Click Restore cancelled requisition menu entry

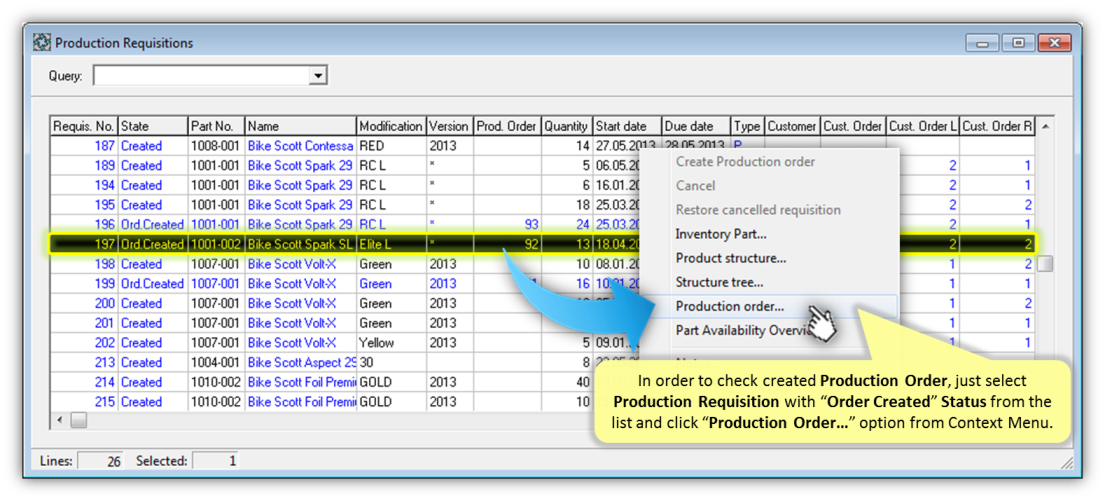click(758, 210)
